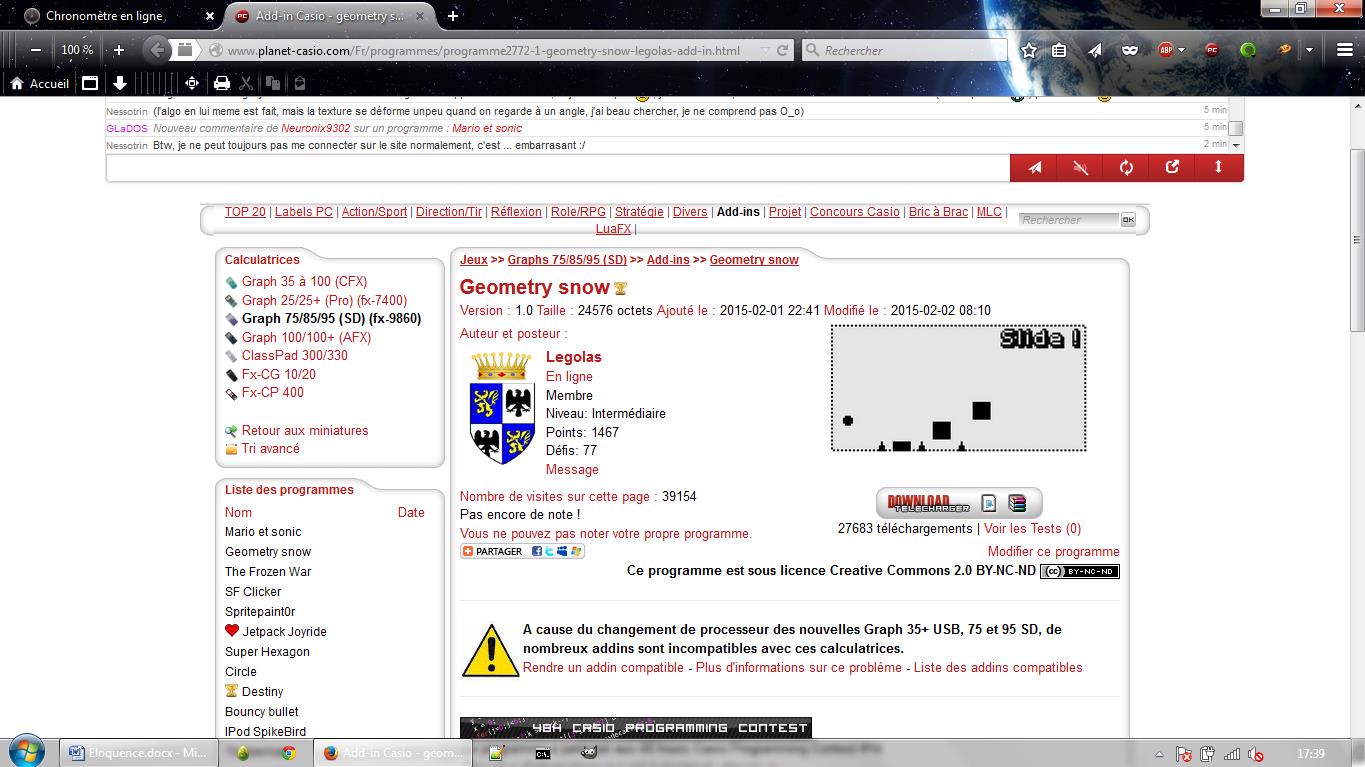Open new browser tab
1365x767 pixels.
[x=453, y=16]
